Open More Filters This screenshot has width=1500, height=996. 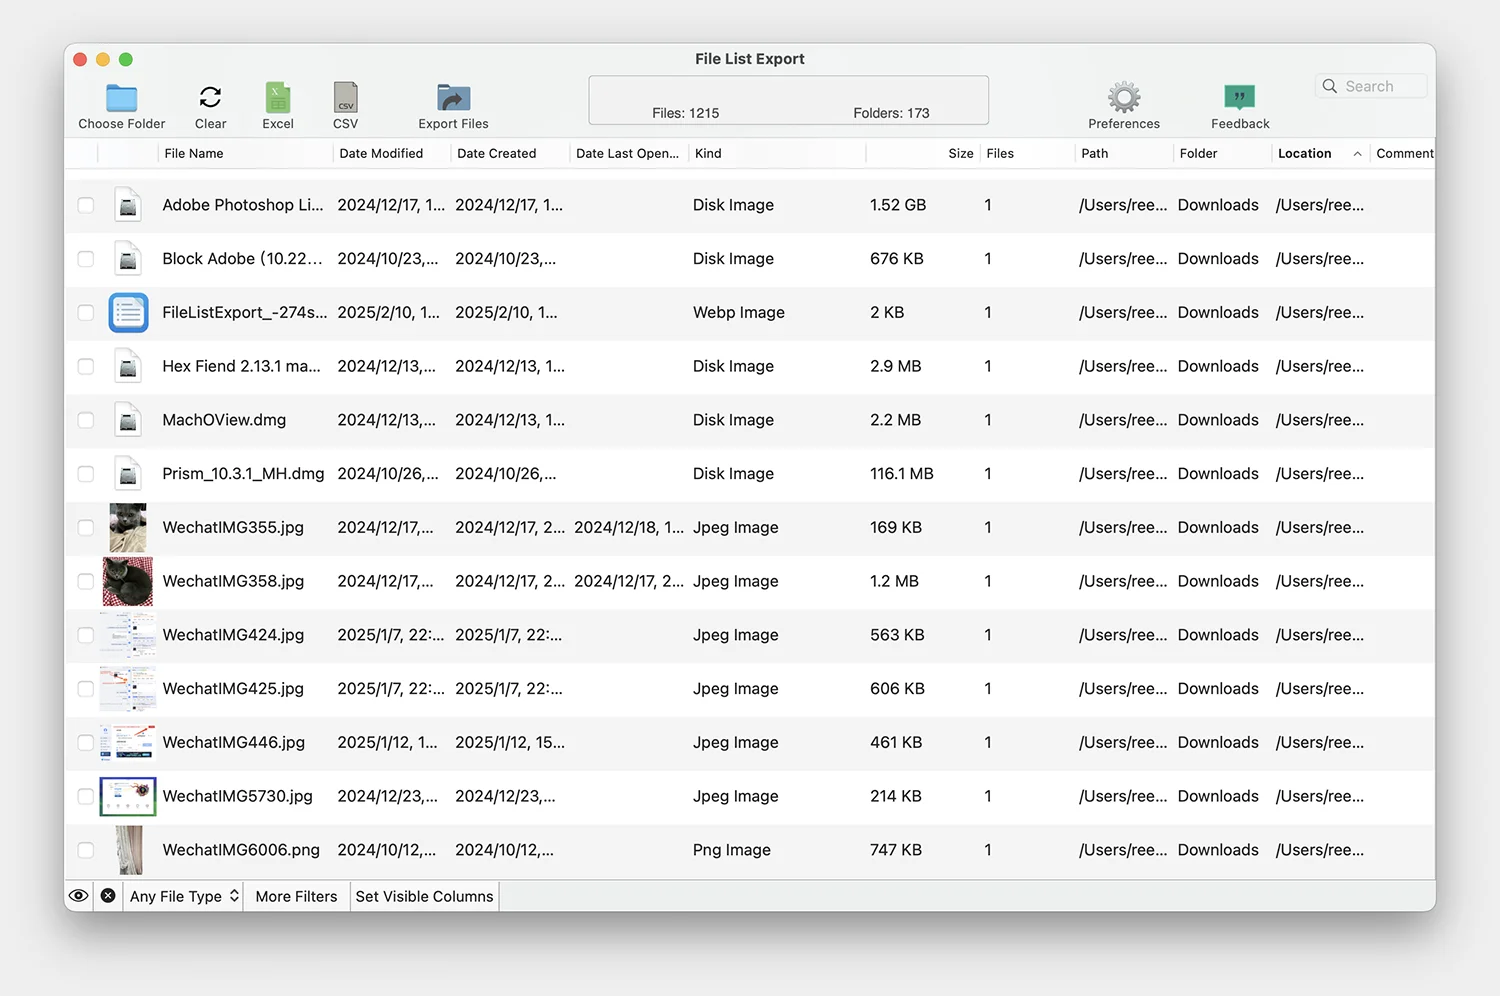tap(296, 896)
